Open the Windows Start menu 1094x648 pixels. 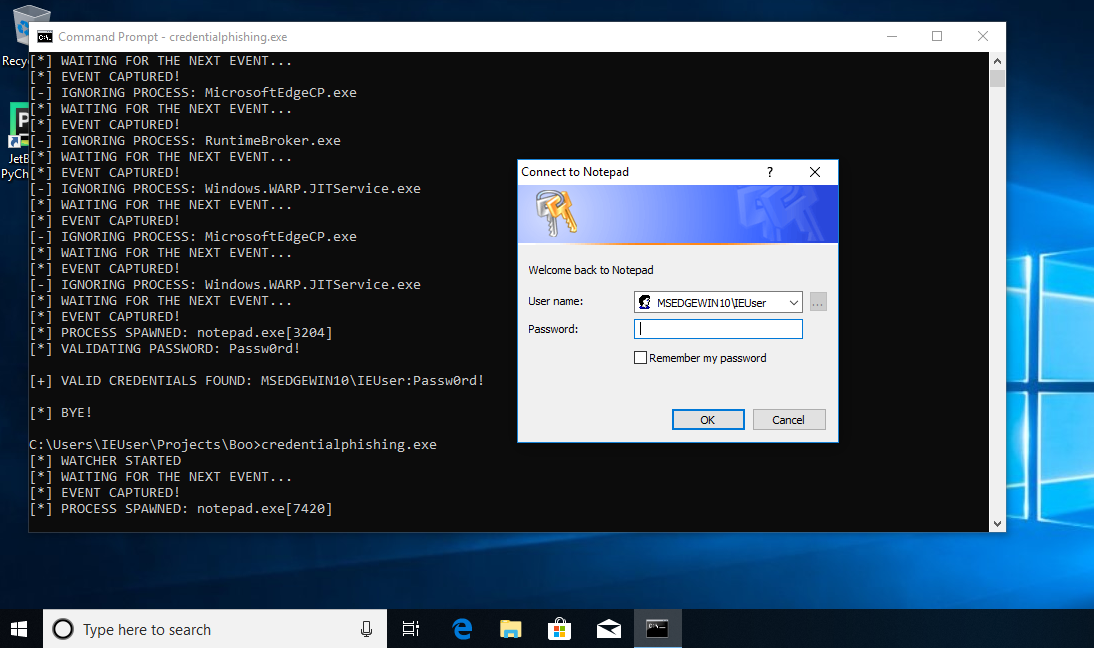click(x=20, y=629)
